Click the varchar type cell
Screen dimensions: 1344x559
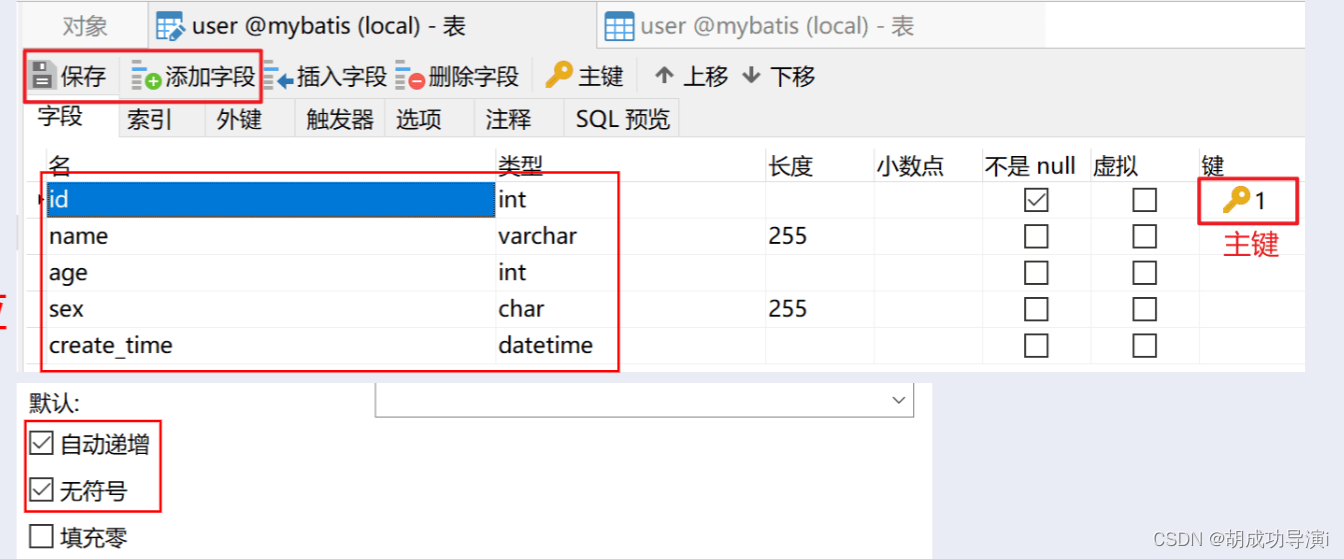pyautogui.click(x=630, y=237)
